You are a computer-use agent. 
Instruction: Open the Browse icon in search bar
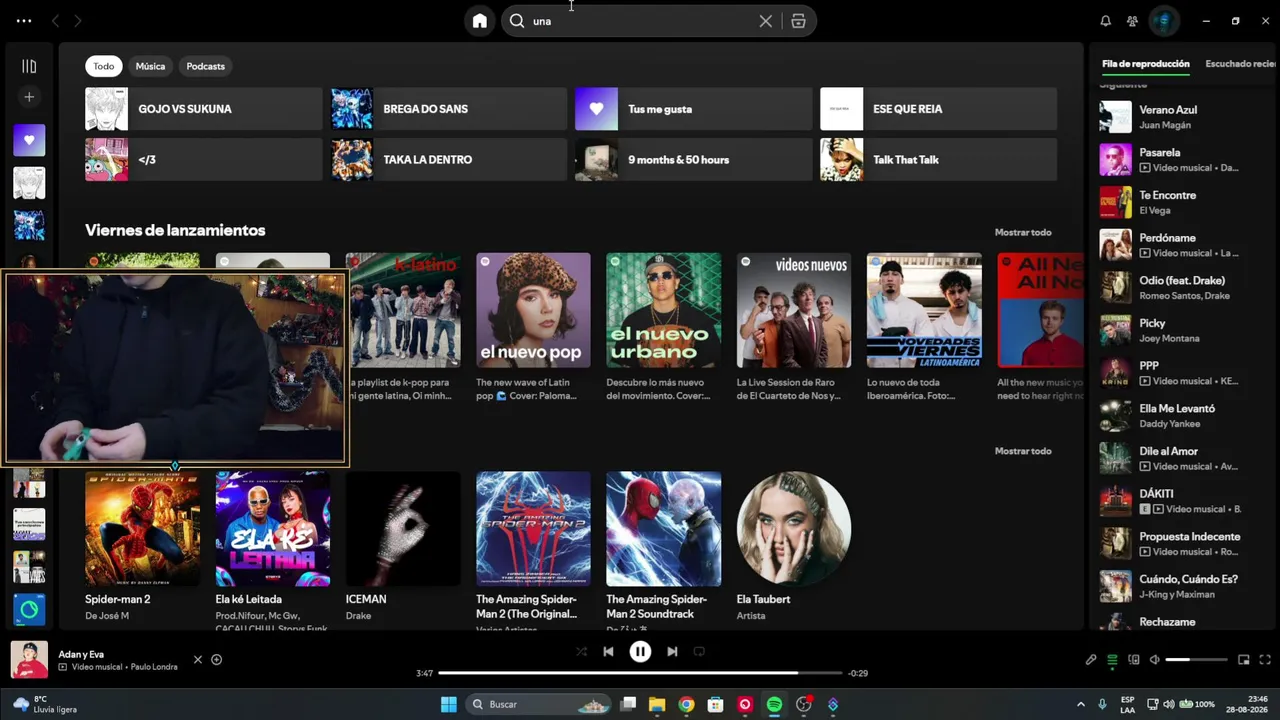(x=798, y=21)
